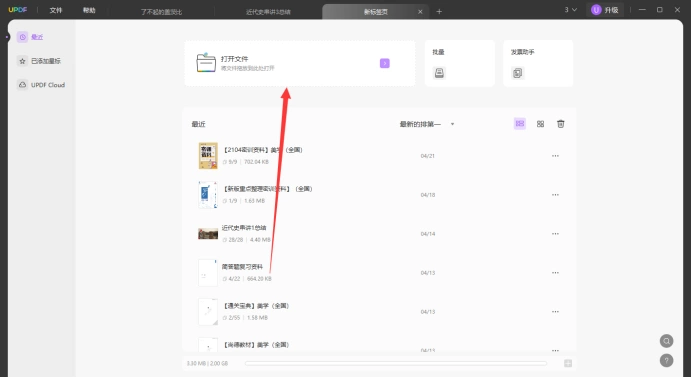Open thumbnail of 【2104密训资料】 file
The image size is (691, 378).
208,156
